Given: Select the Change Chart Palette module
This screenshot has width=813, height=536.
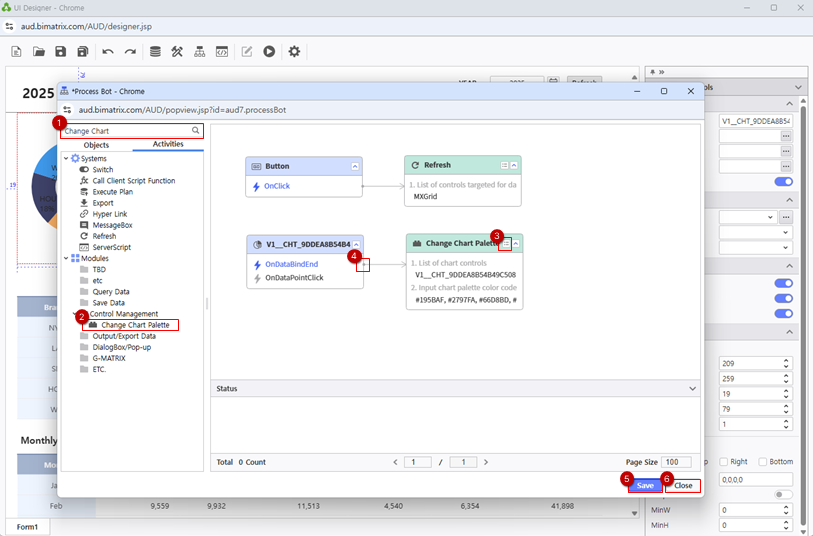Looking at the screenshot, I should point(134,325).
